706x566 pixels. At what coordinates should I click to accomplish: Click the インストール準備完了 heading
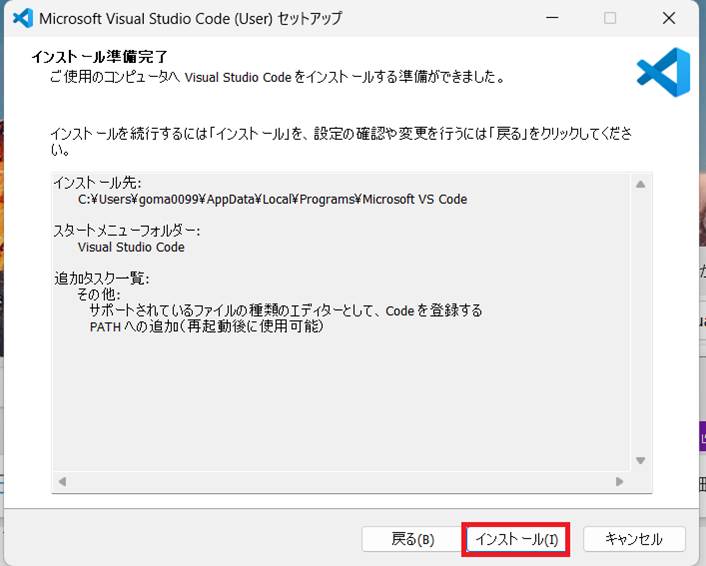(99, 57)
